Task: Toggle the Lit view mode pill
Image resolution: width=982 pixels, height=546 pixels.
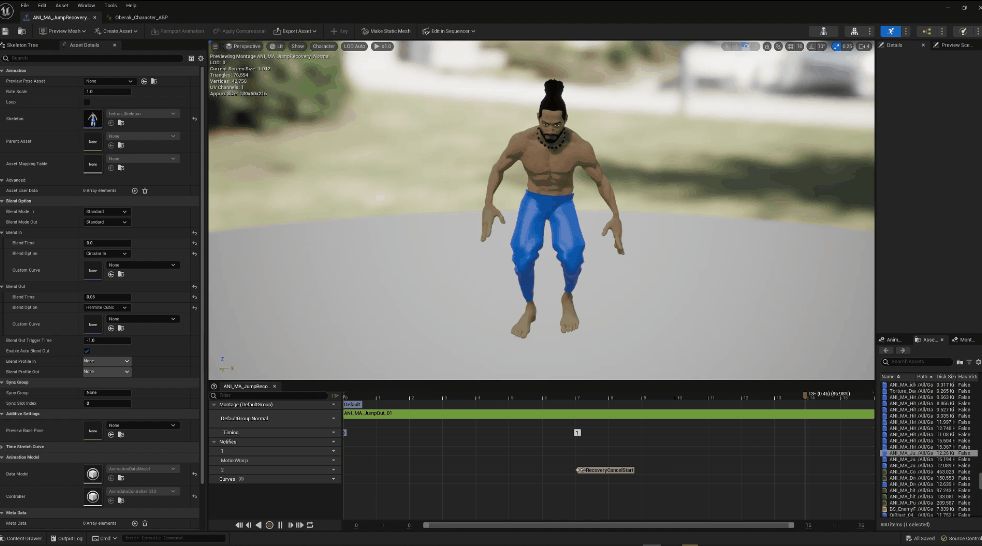Action: (x=276, y=46)
